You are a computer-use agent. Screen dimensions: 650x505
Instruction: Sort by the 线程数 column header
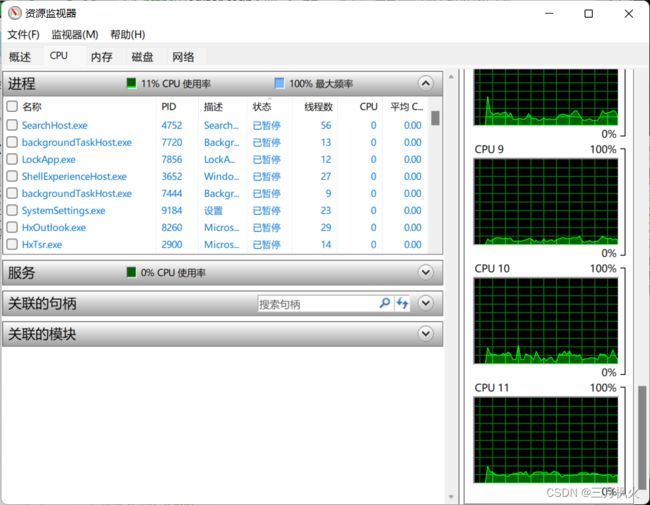pos(318,107)
